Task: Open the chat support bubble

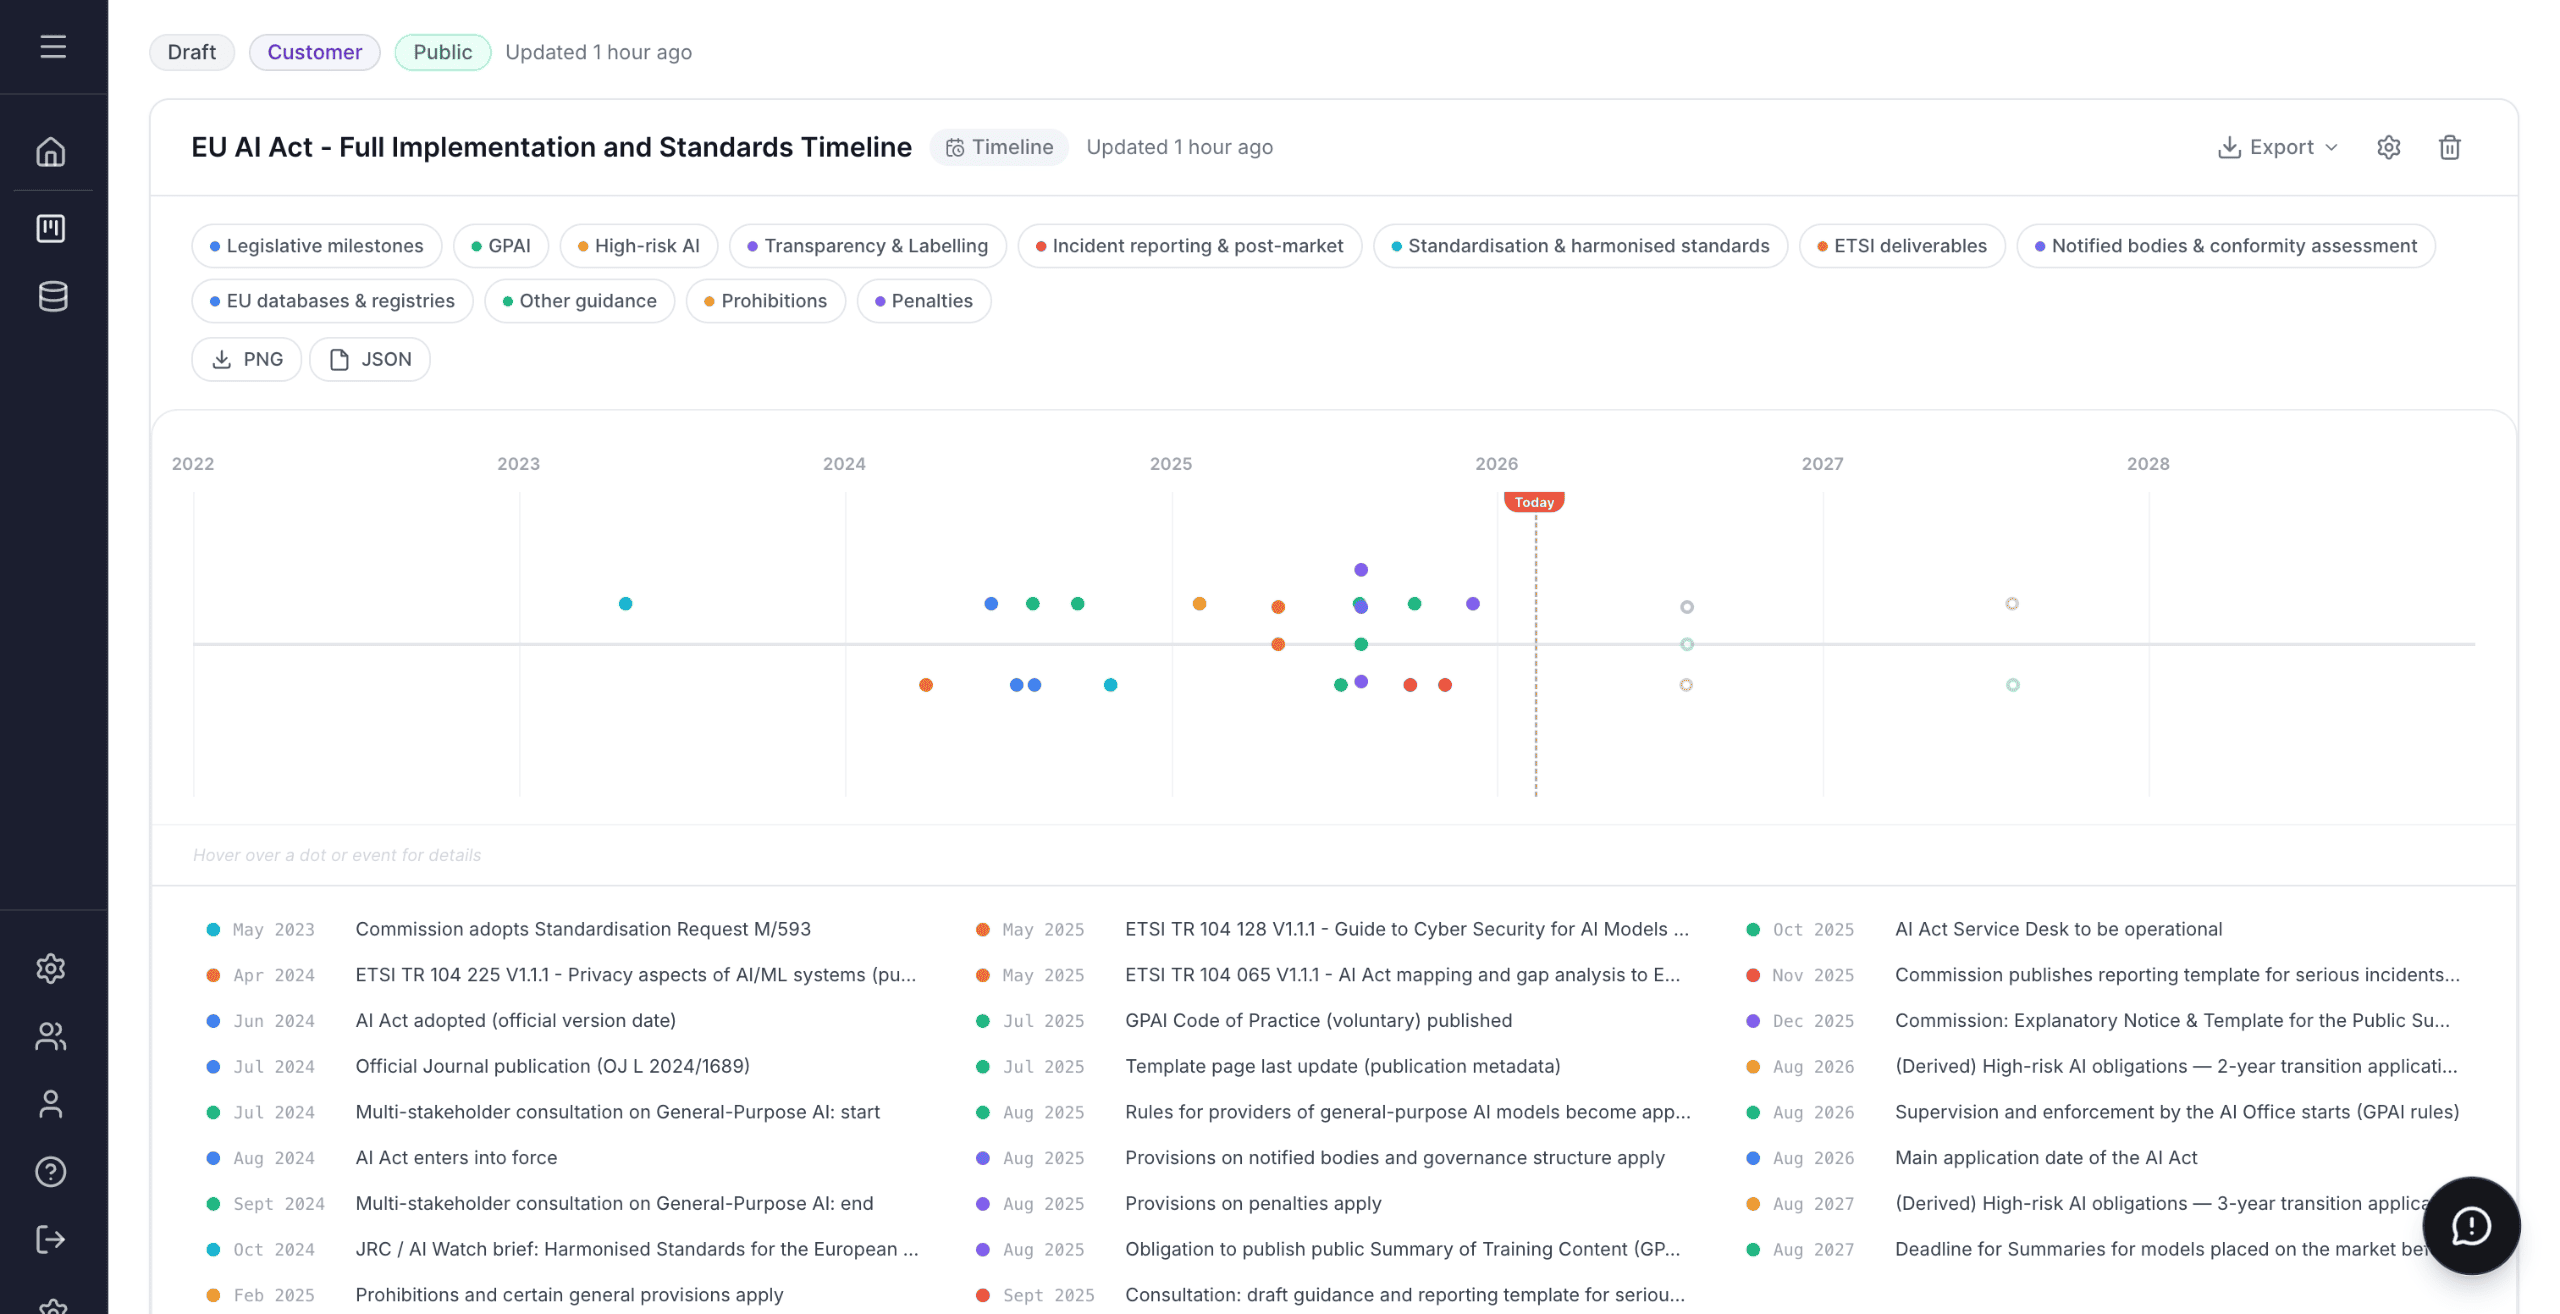Action: coord(2471,1226)
